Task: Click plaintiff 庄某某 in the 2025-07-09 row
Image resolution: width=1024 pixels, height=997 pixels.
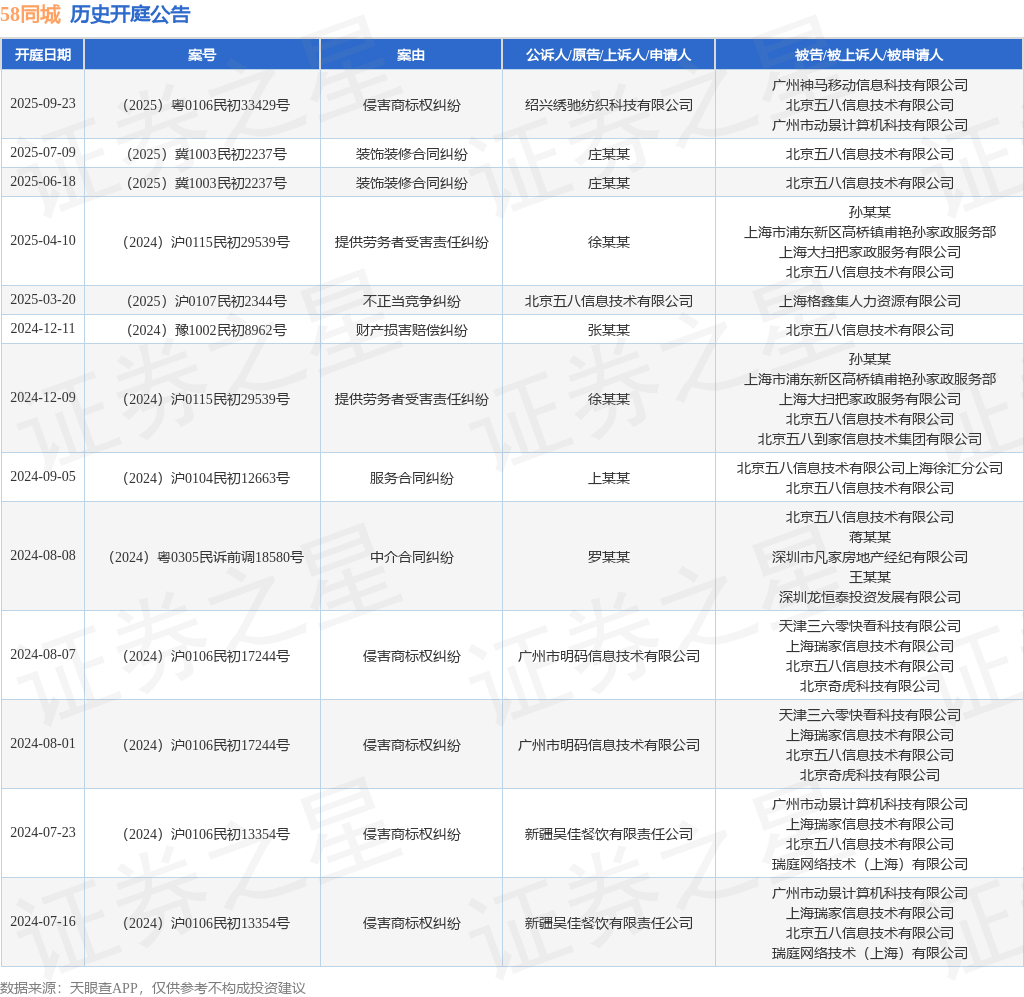Action: 609,154
